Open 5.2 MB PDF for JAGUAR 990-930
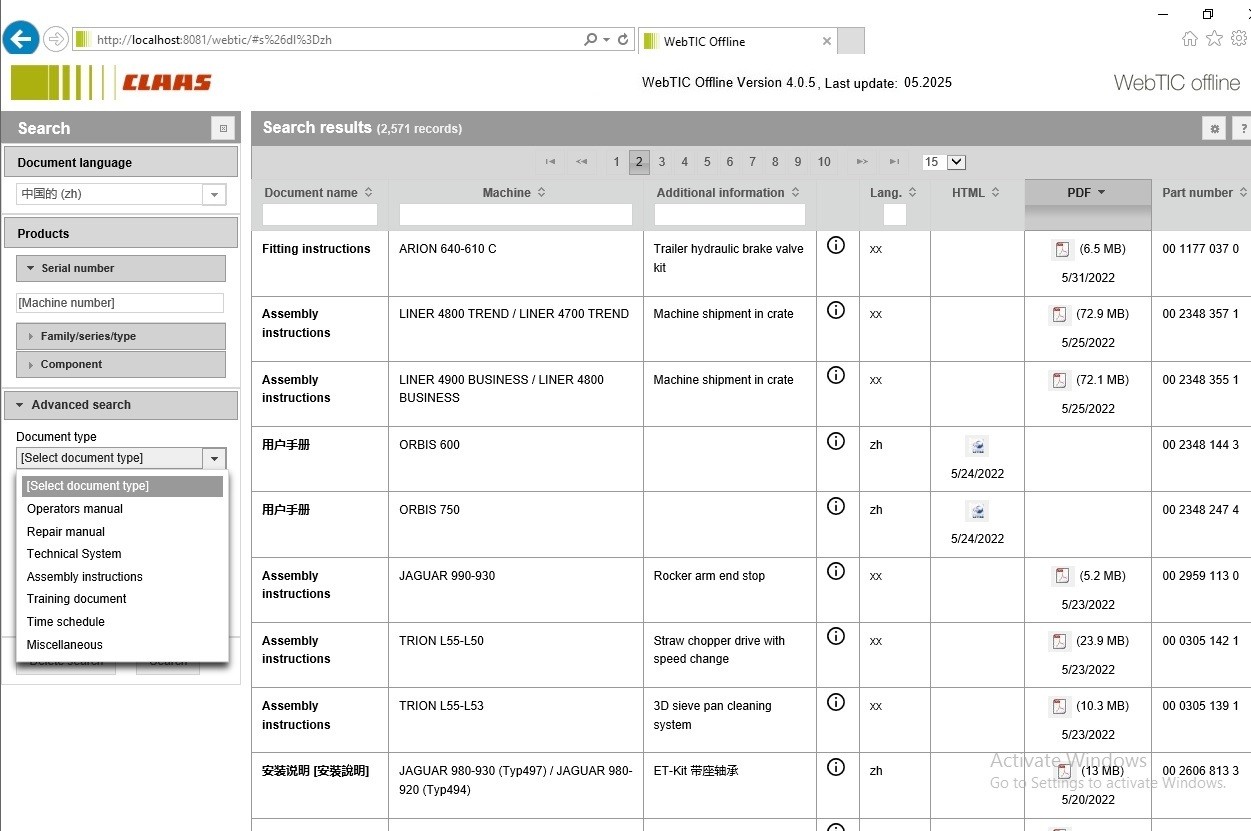The width and height of the screenshot is (1251, 831). click(x=1061, y=576)
